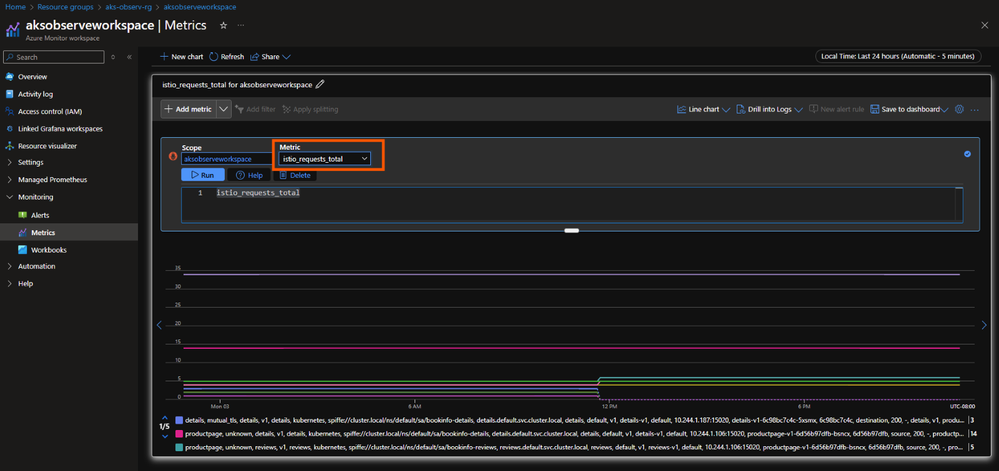Click the Azure Monitor workspace title icon
Image resolution: width=999 pixels, height=471 pixels.
[13, 29]
